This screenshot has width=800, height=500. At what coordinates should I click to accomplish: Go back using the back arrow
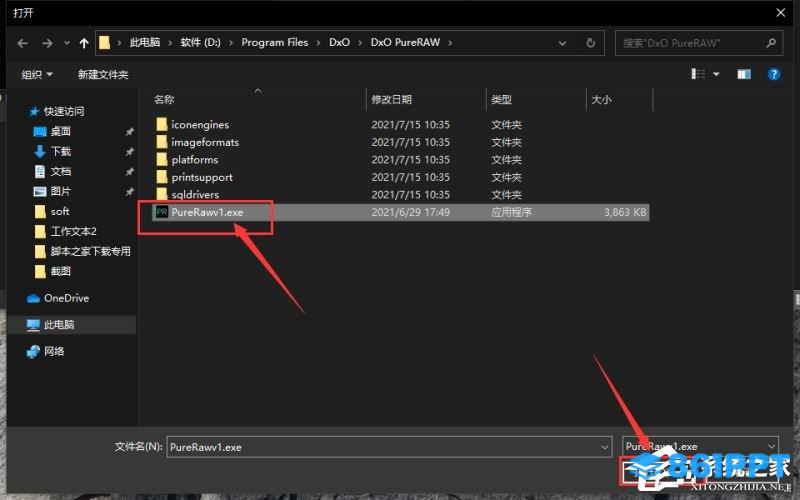(22, 43)
